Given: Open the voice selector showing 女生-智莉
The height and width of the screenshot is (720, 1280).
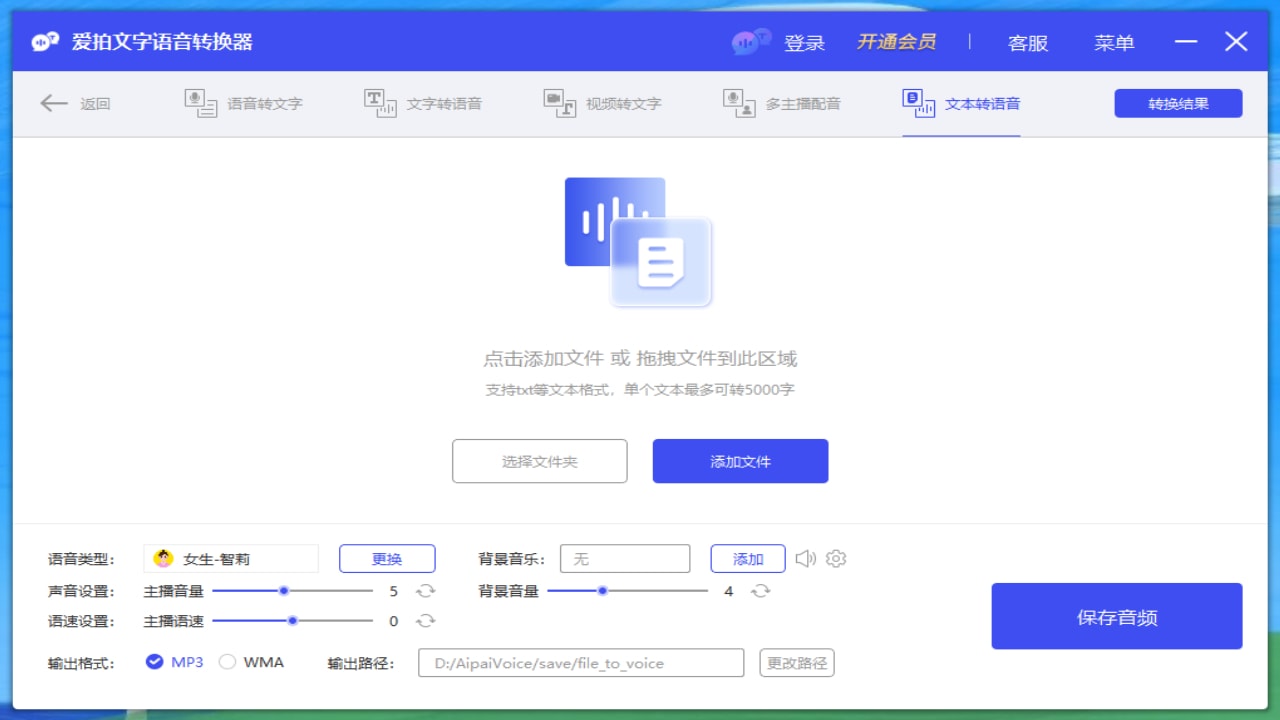Looking at the screenshot, I should click(x=230, y=558).
